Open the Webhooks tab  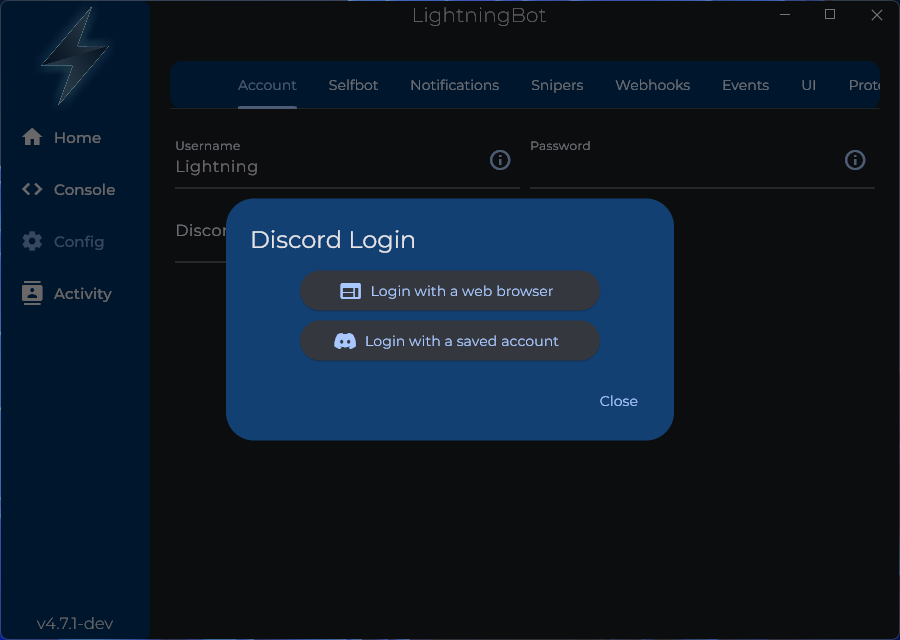pyautogui.click(x=652, y=85)
